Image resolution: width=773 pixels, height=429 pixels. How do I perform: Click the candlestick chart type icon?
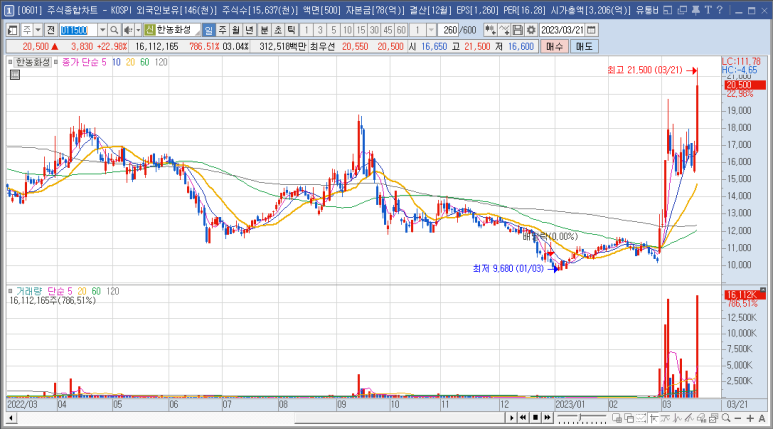(490, 30)
